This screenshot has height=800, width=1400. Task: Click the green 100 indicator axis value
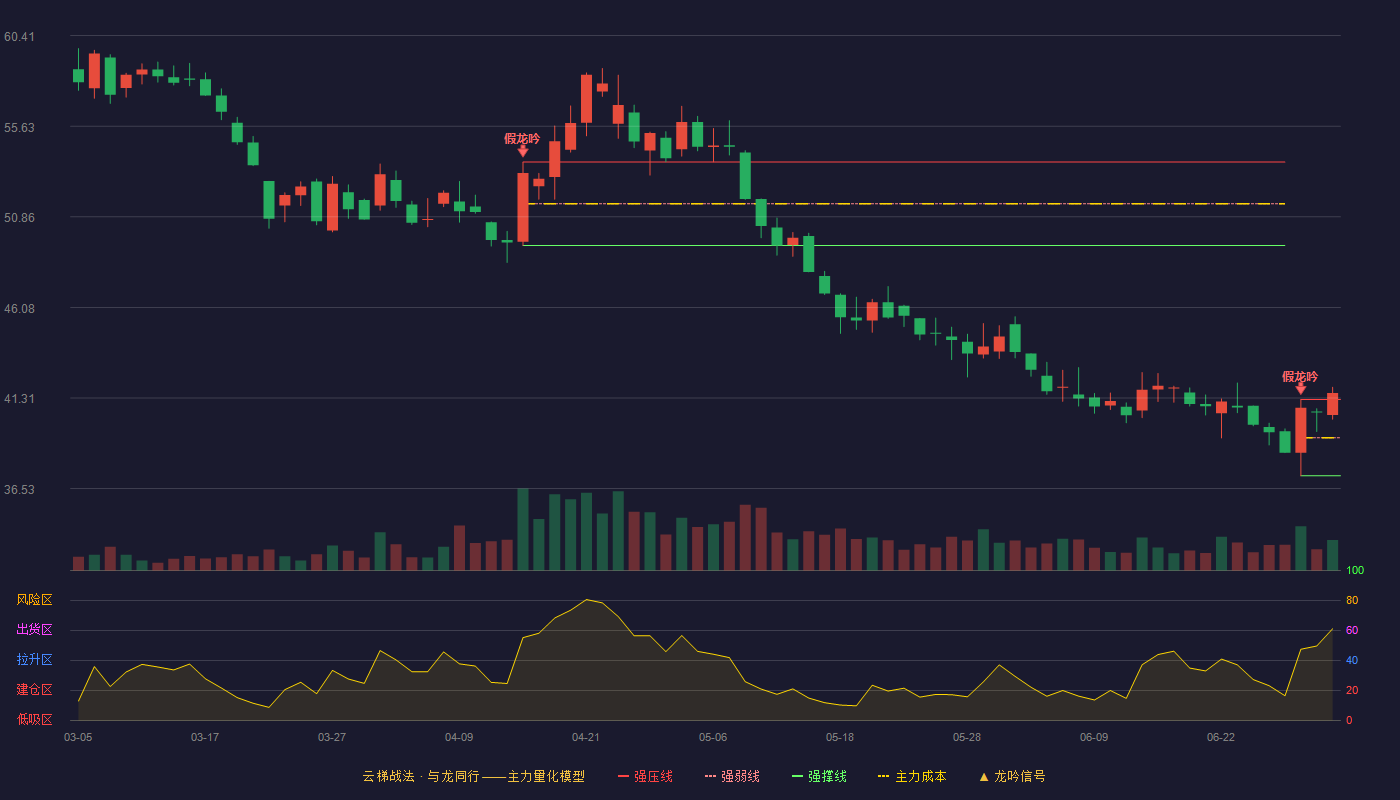[1355, 570]
